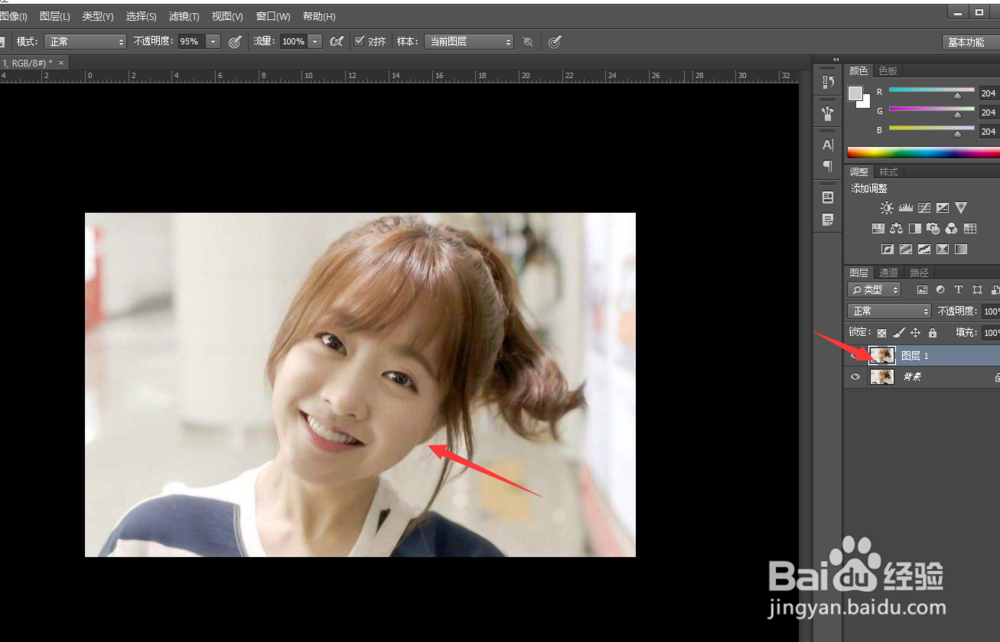Switch to the 颜色 tab
This screenshot has height=642, width=1000.
click(858, 71)
